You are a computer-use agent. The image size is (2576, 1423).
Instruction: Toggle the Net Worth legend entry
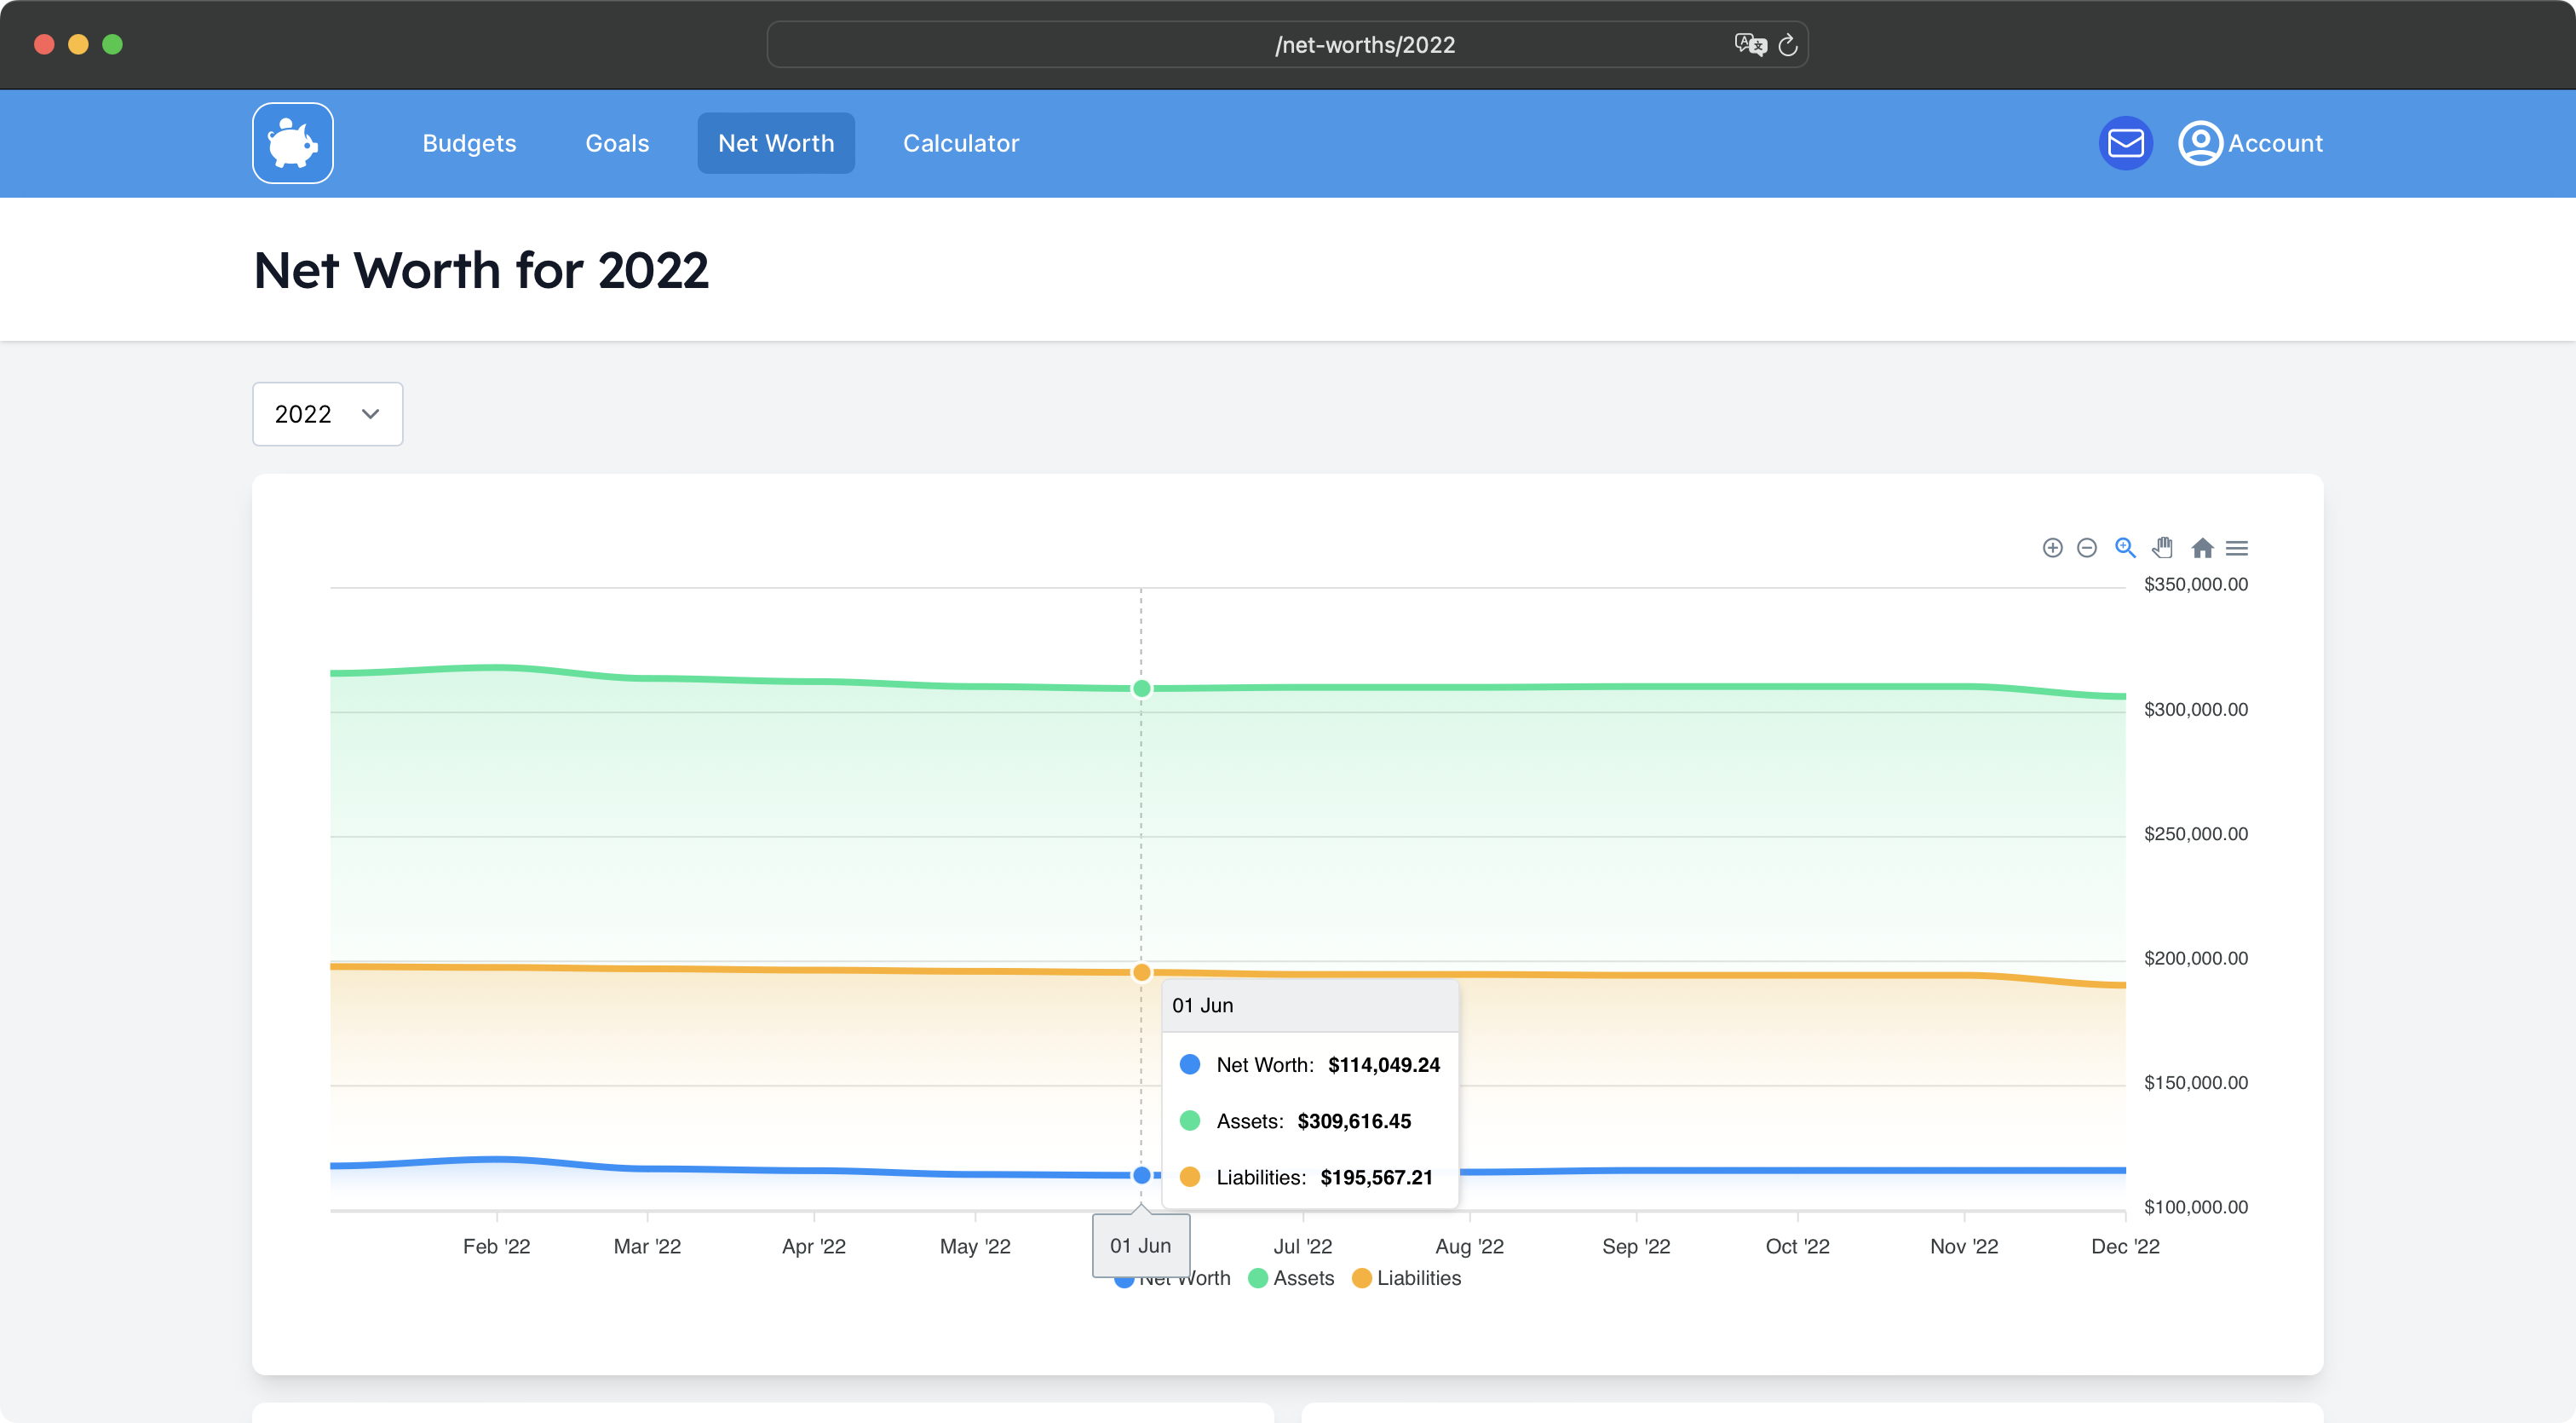[x=1210, y=1279]
